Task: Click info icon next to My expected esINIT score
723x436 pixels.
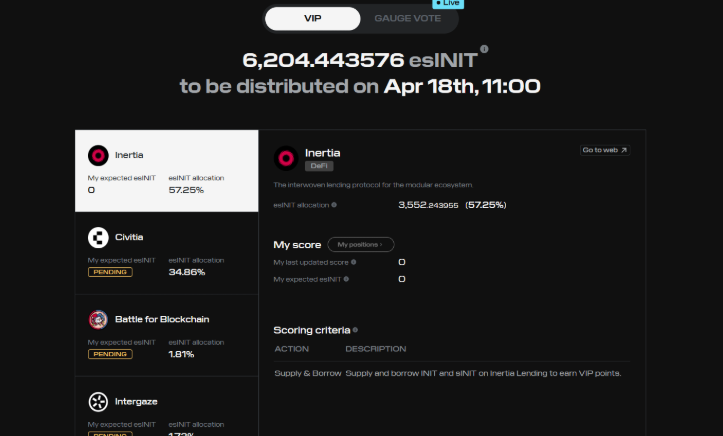Action: coord(346,279)
